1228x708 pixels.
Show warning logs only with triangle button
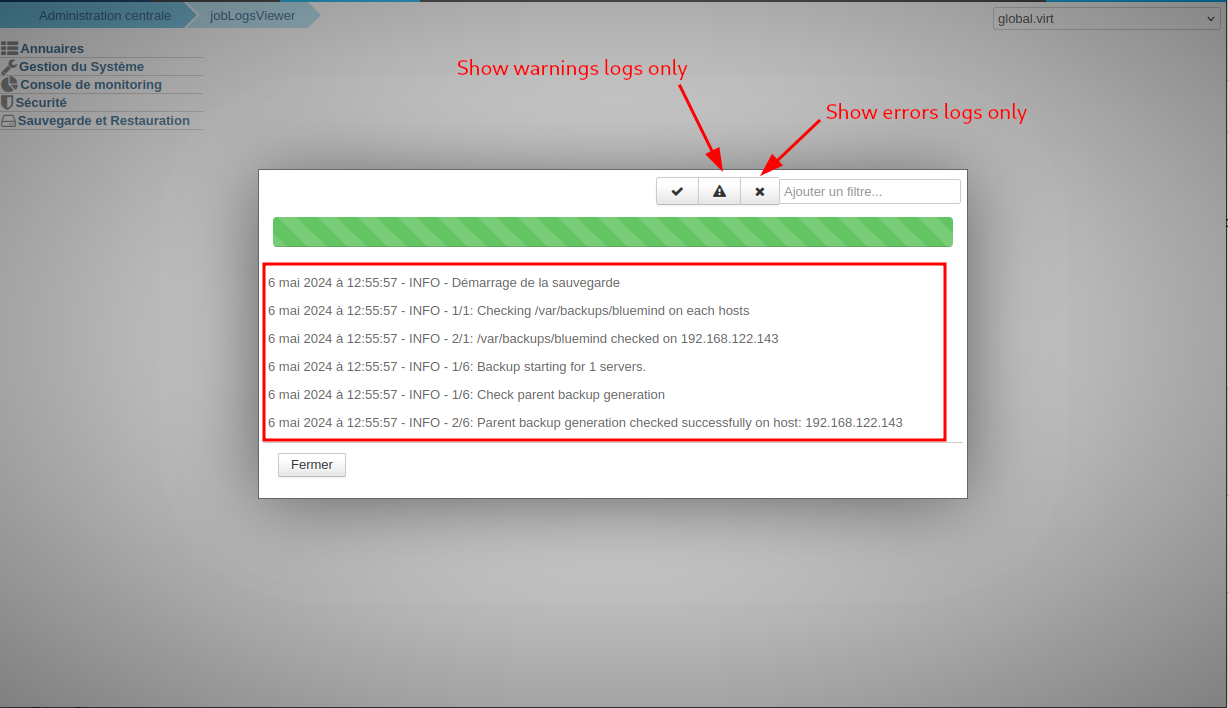[719, 191]
